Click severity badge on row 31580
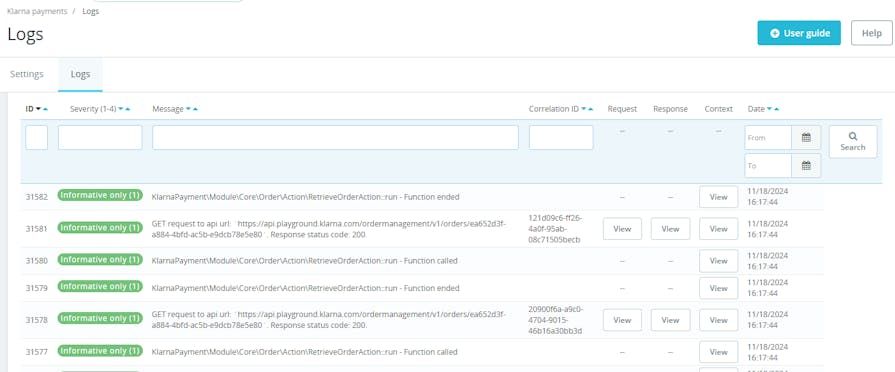The image size is (895, 372). pos(100,260)
